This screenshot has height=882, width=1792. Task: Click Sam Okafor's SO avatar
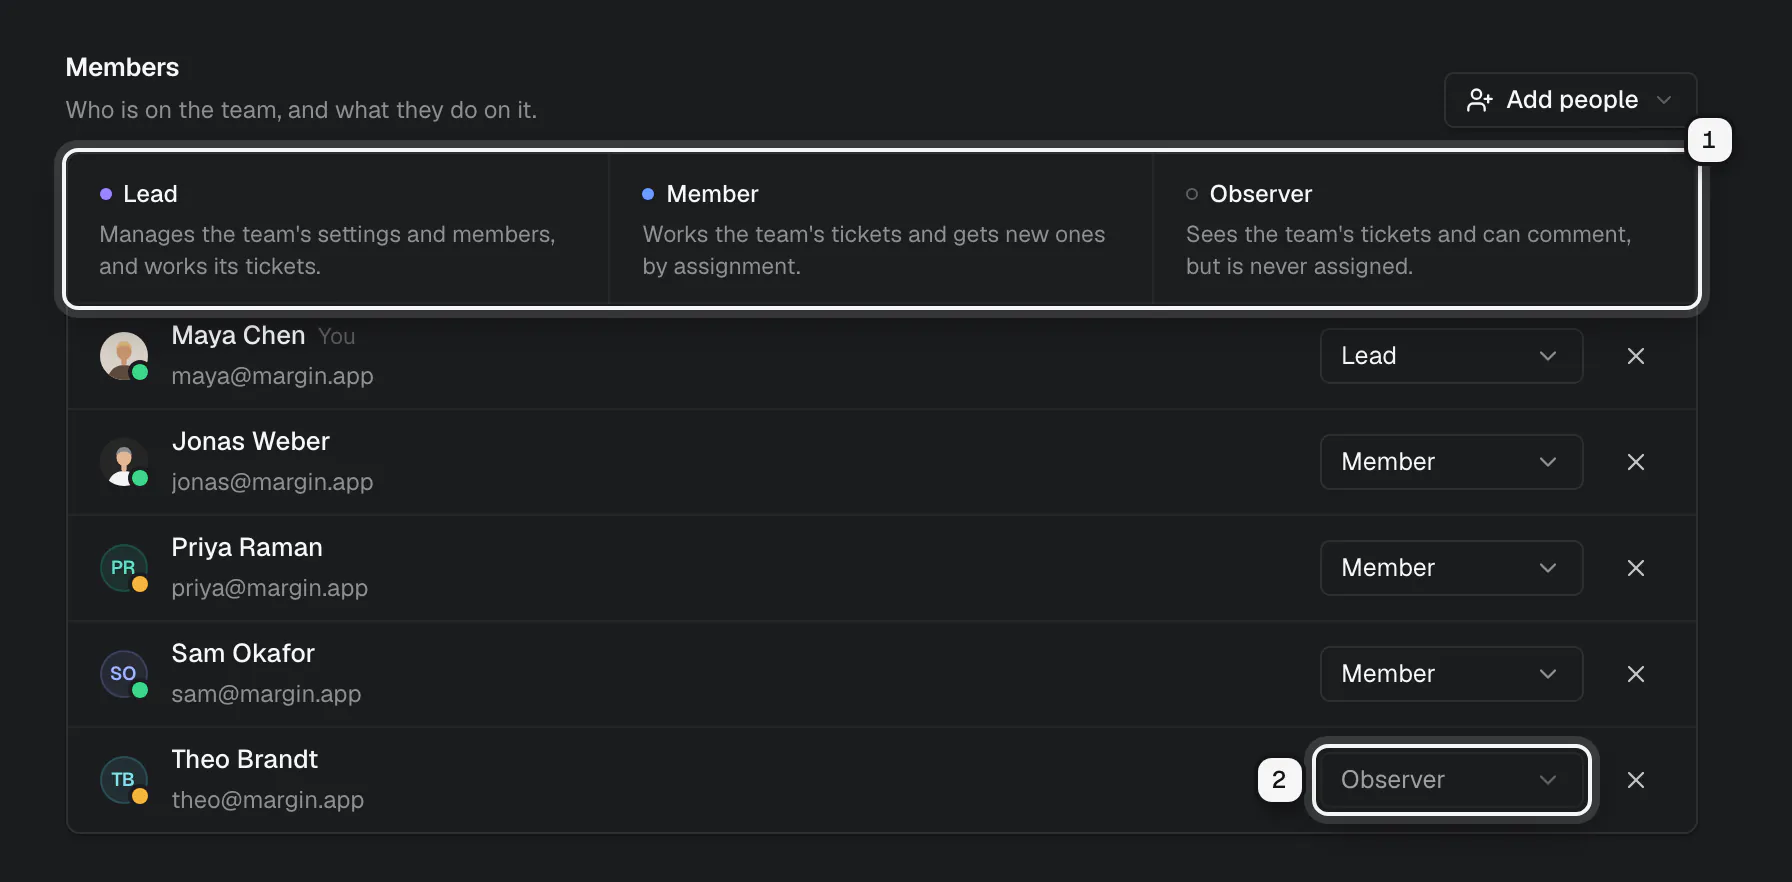pyautogui.click(x=124, y=674)
